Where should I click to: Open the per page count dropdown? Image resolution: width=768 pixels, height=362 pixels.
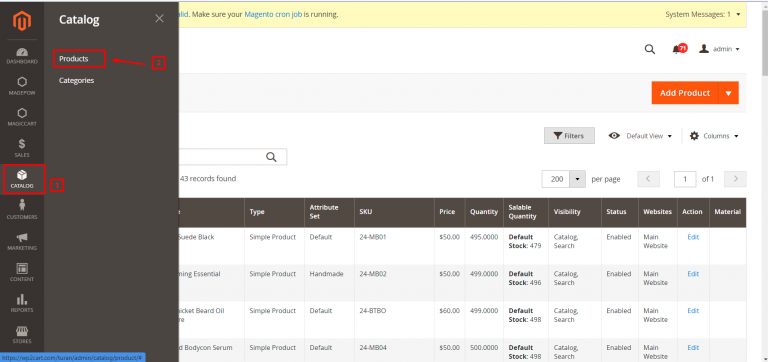(578, 179)
